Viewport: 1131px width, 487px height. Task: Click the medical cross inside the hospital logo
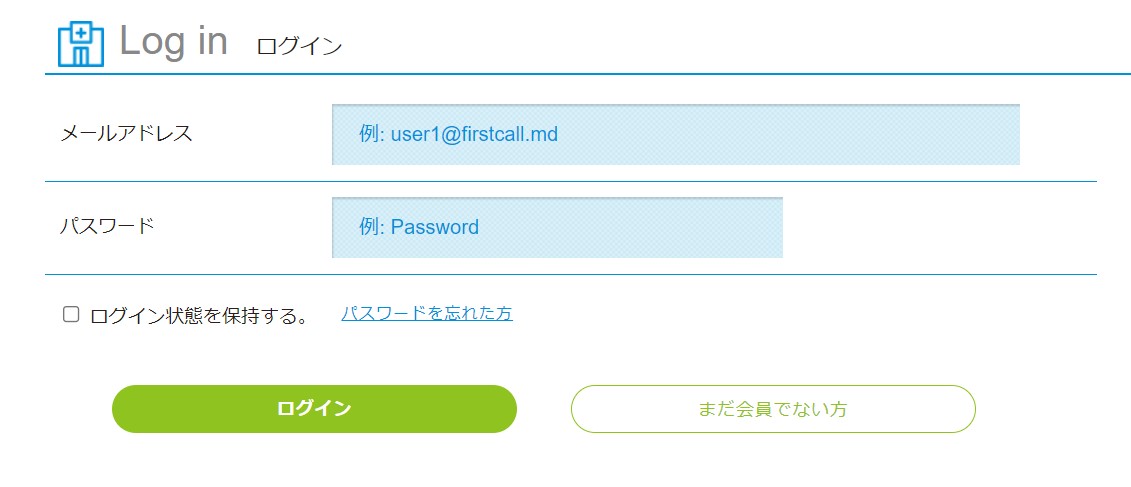[81, 33]
